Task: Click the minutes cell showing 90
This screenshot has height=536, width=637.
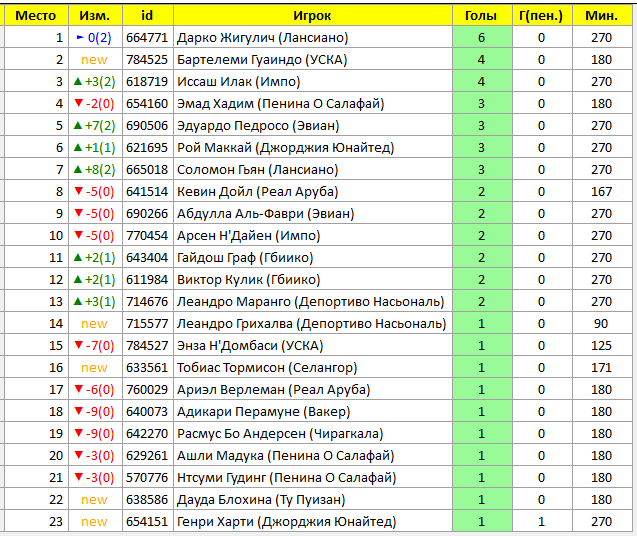Action: pos(602,323)
